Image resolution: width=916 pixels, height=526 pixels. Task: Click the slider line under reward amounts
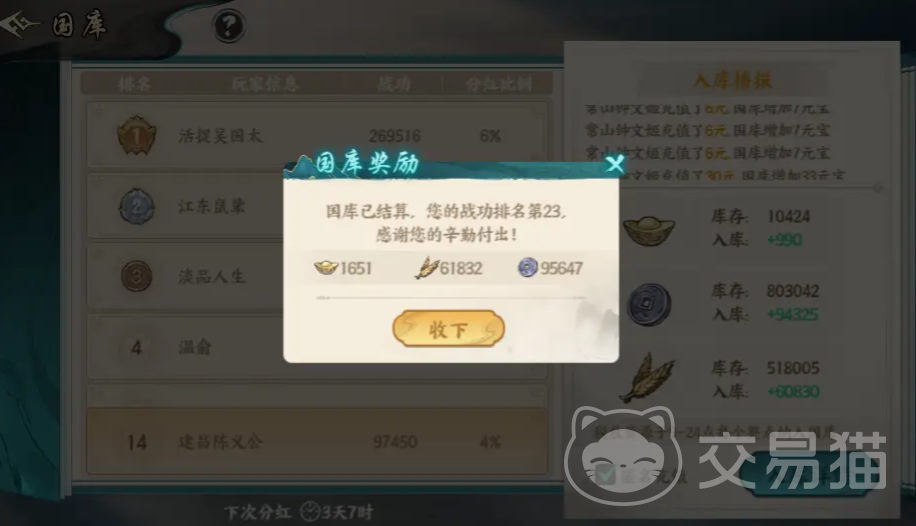tap(450, 297)
